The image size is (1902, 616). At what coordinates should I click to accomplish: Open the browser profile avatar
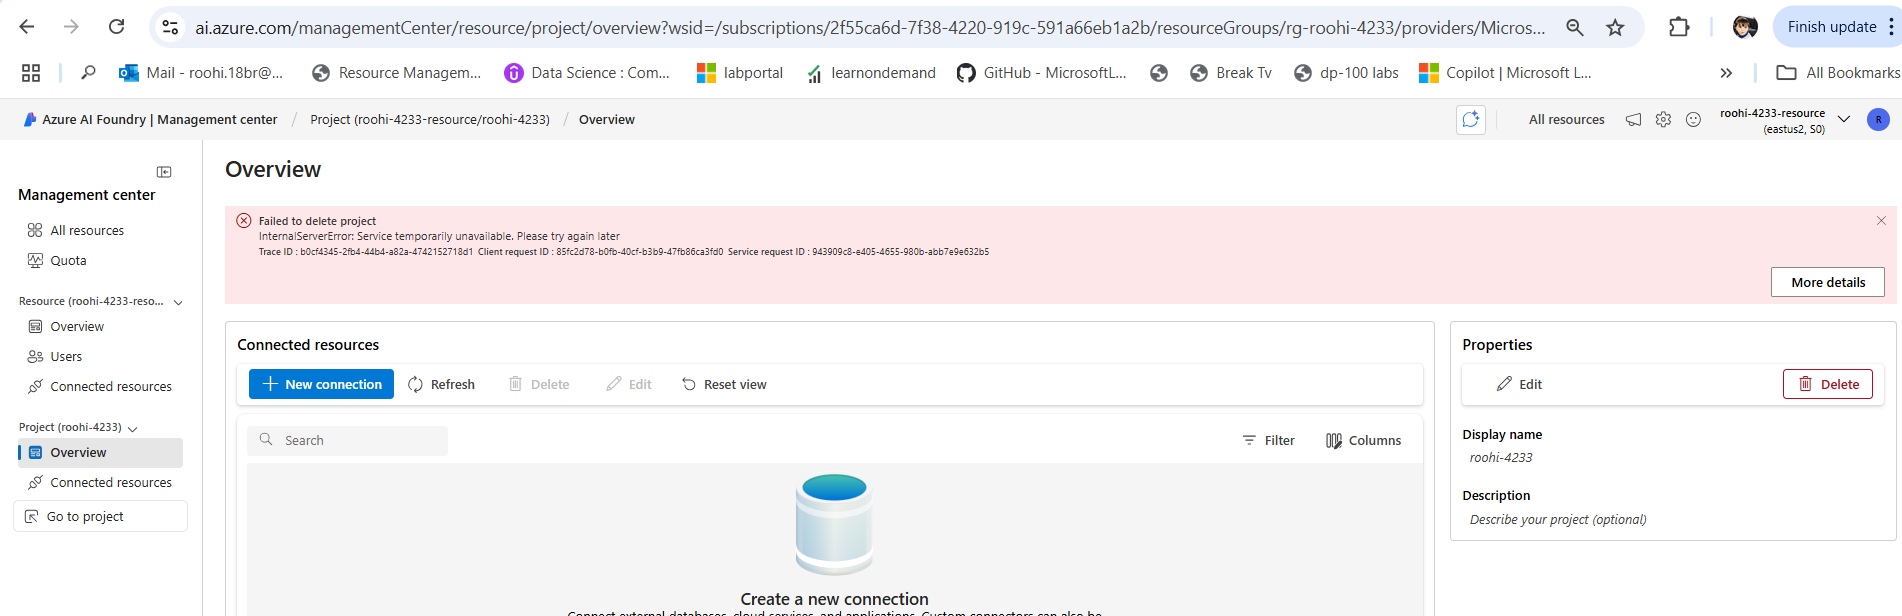(1745, 27)
